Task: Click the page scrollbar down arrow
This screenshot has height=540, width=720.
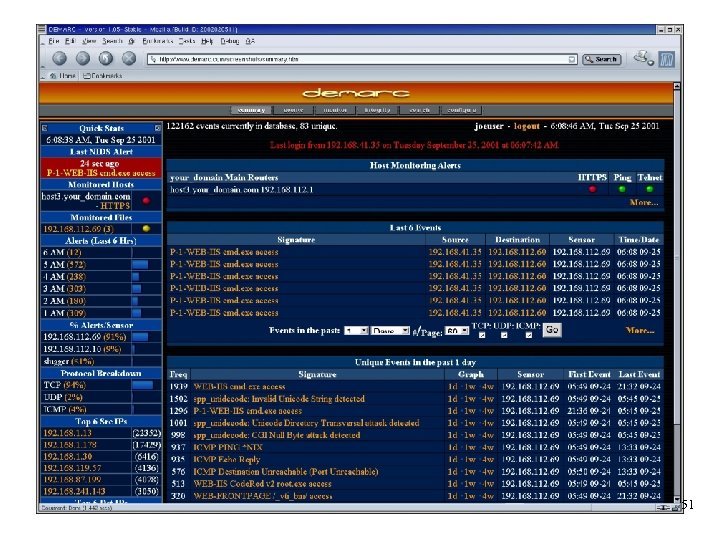Action: tap(677, 499)
